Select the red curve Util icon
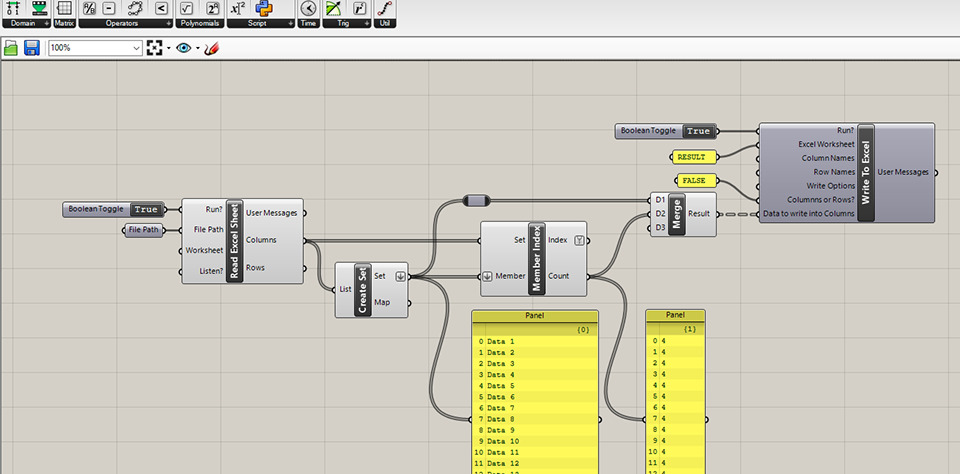The image size is (960, 474). 385,8
